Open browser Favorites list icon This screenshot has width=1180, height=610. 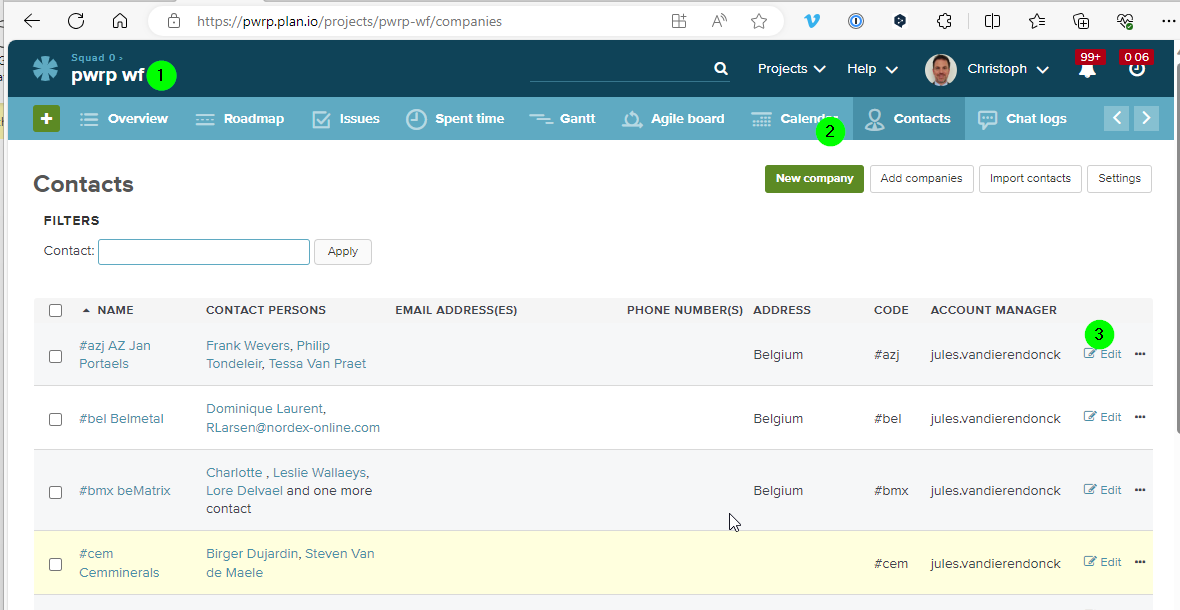(1037, 21)
